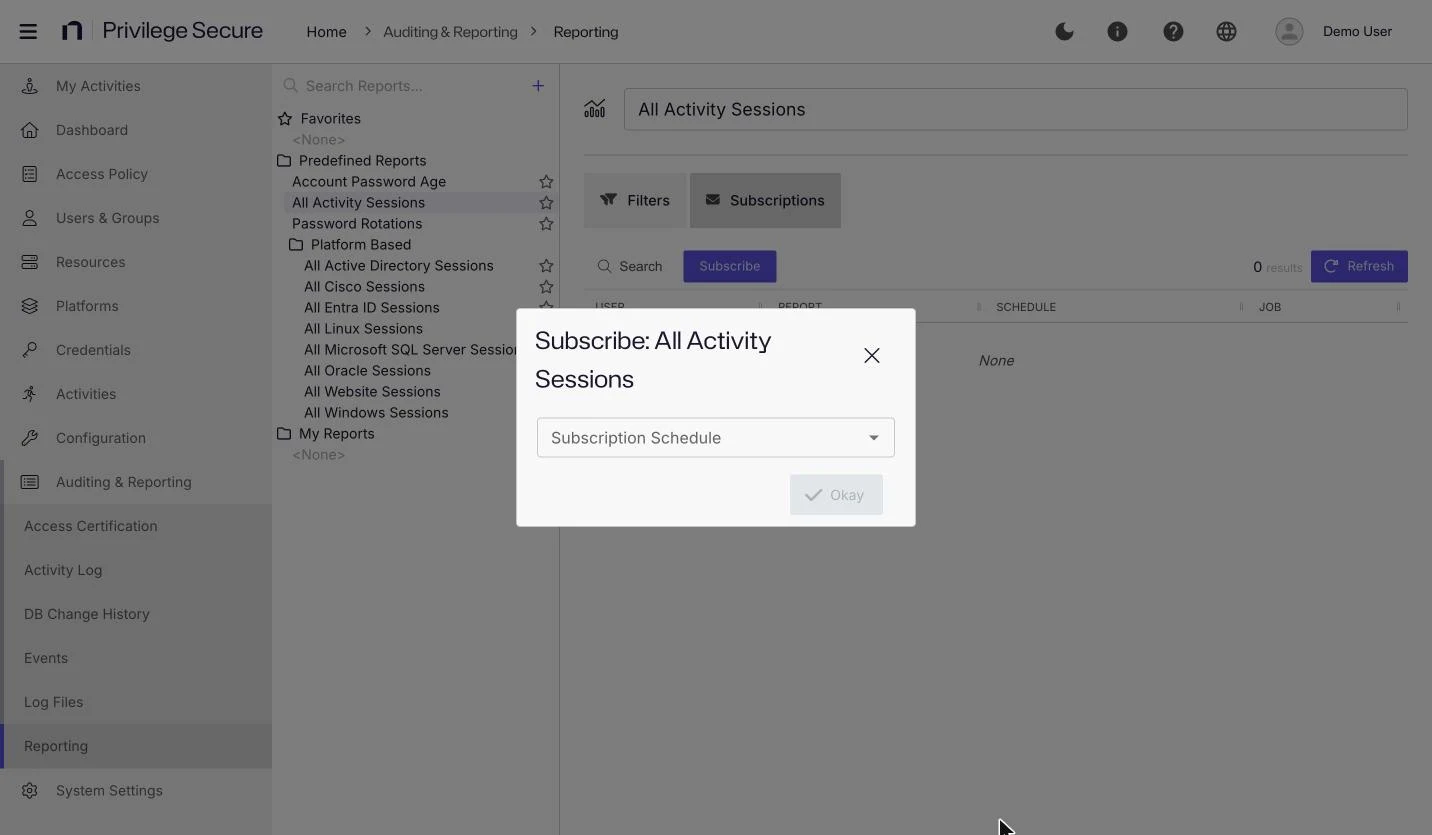Open System Settings in sidebar

(x=136, y=790)
